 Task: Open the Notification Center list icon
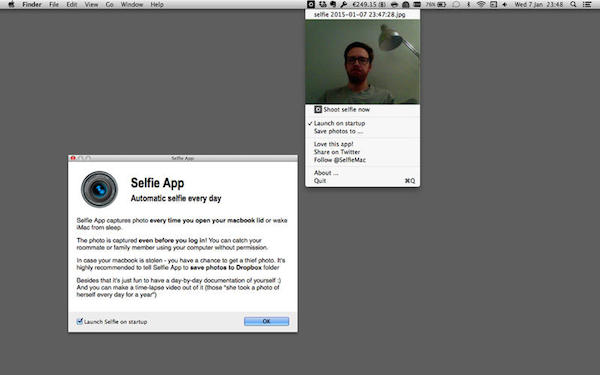(x=587, y=5)
